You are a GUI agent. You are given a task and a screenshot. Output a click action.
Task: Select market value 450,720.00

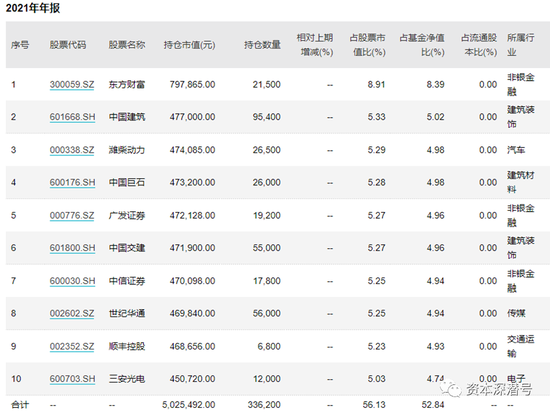pos(193,379)
